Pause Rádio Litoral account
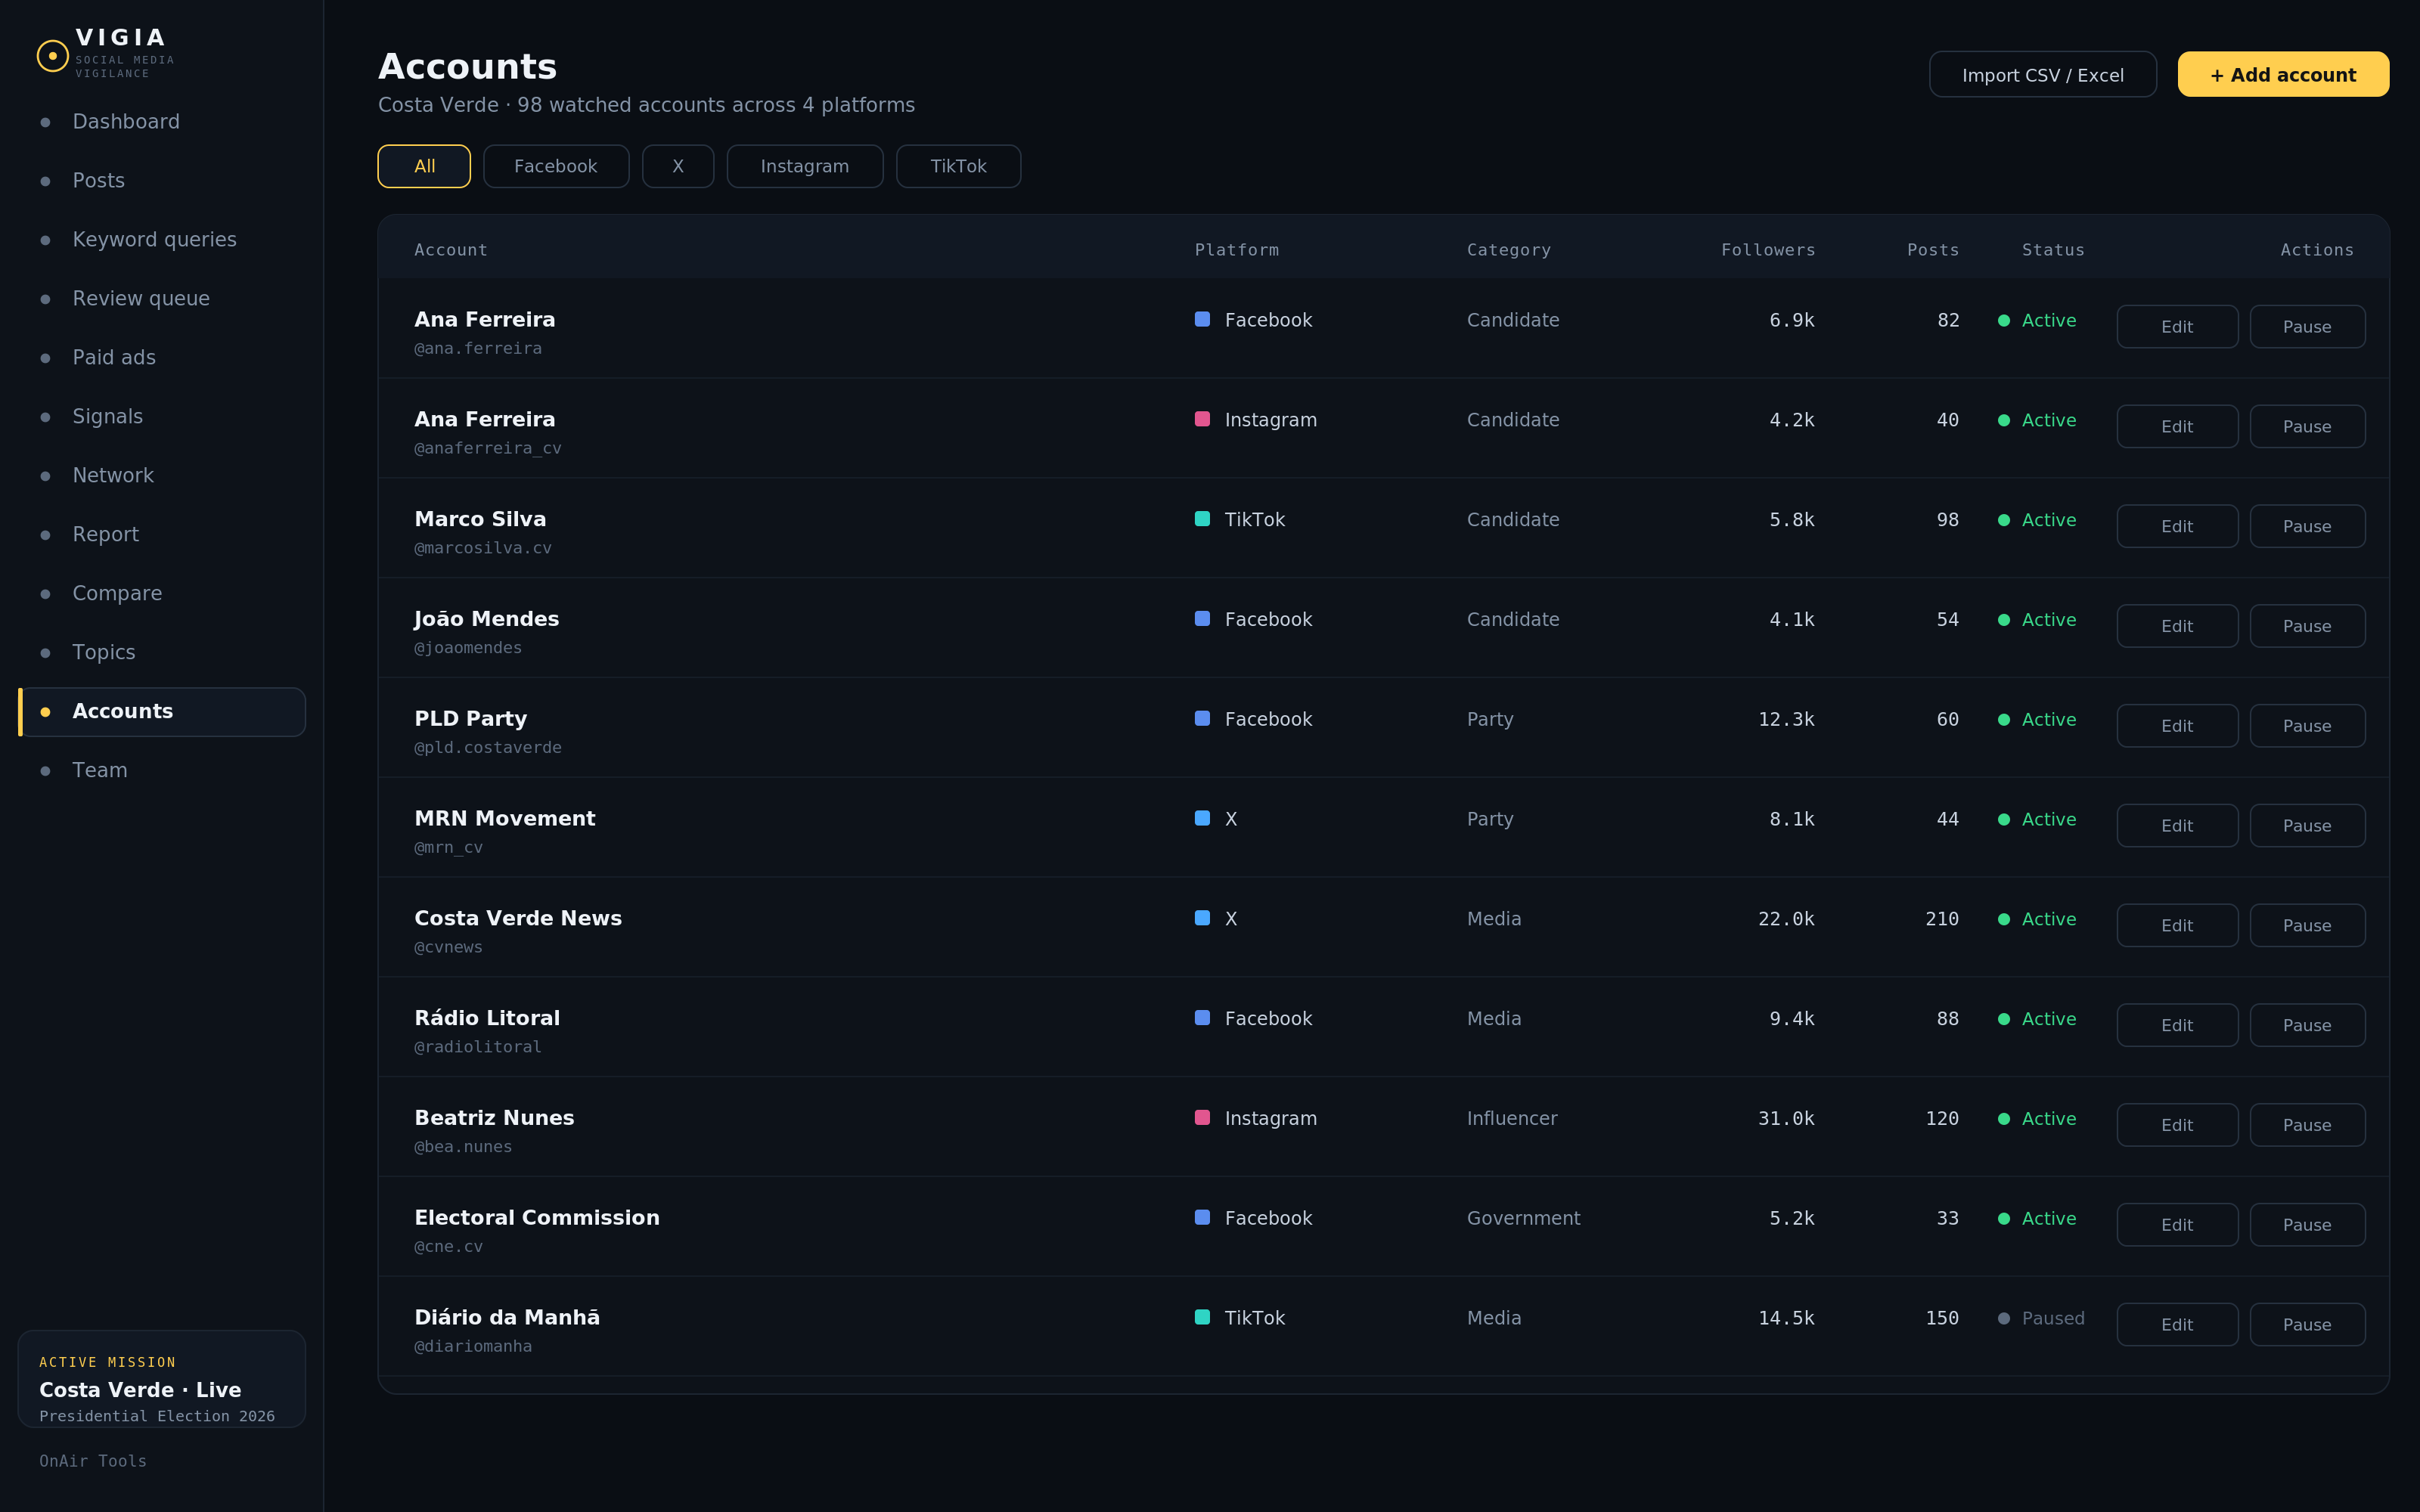2420x1512 pixels. pos(2307,1026)
